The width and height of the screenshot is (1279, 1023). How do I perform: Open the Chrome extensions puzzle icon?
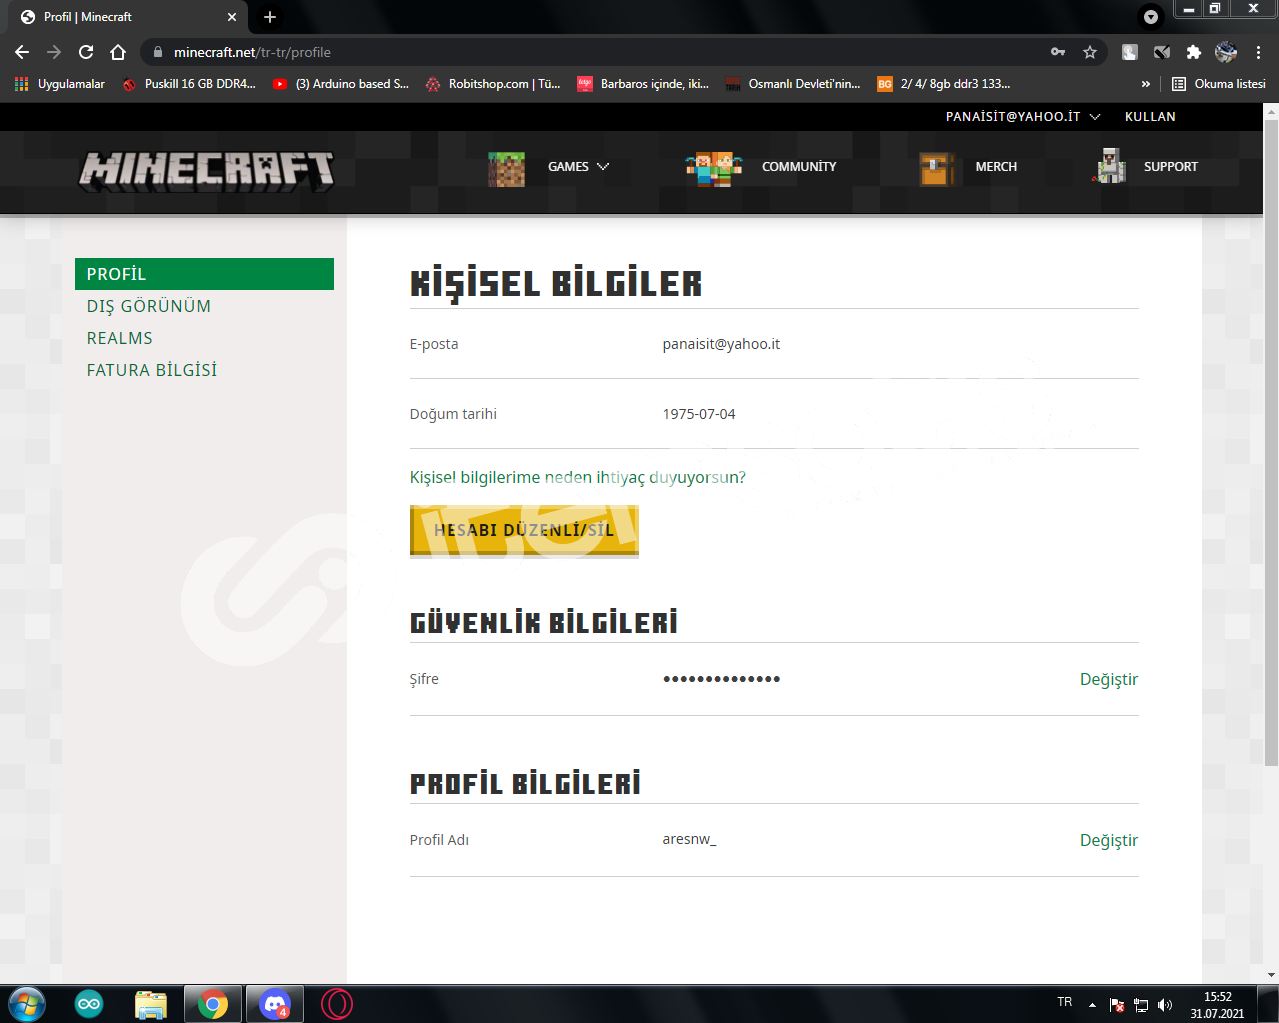1193,52
